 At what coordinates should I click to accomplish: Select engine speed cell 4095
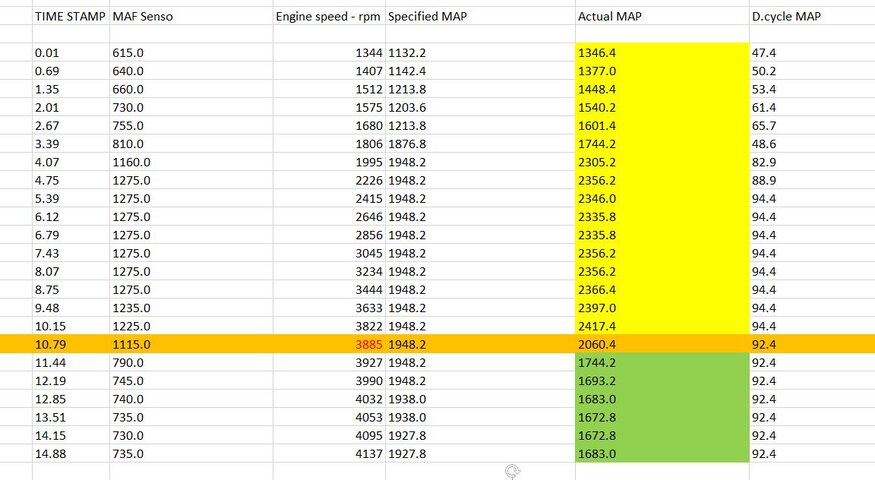coord(329,435)
